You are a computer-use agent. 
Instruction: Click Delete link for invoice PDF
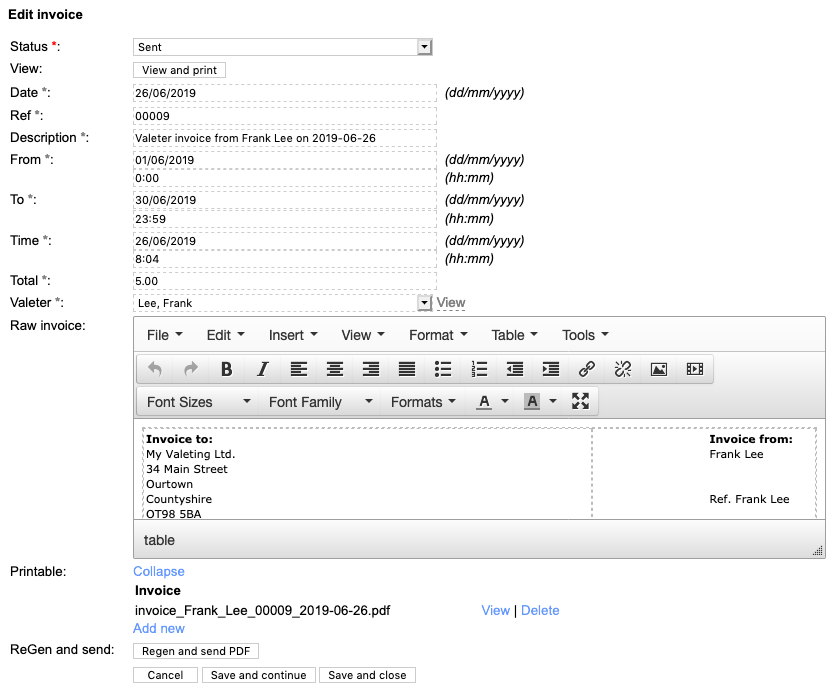click(540, 610)
